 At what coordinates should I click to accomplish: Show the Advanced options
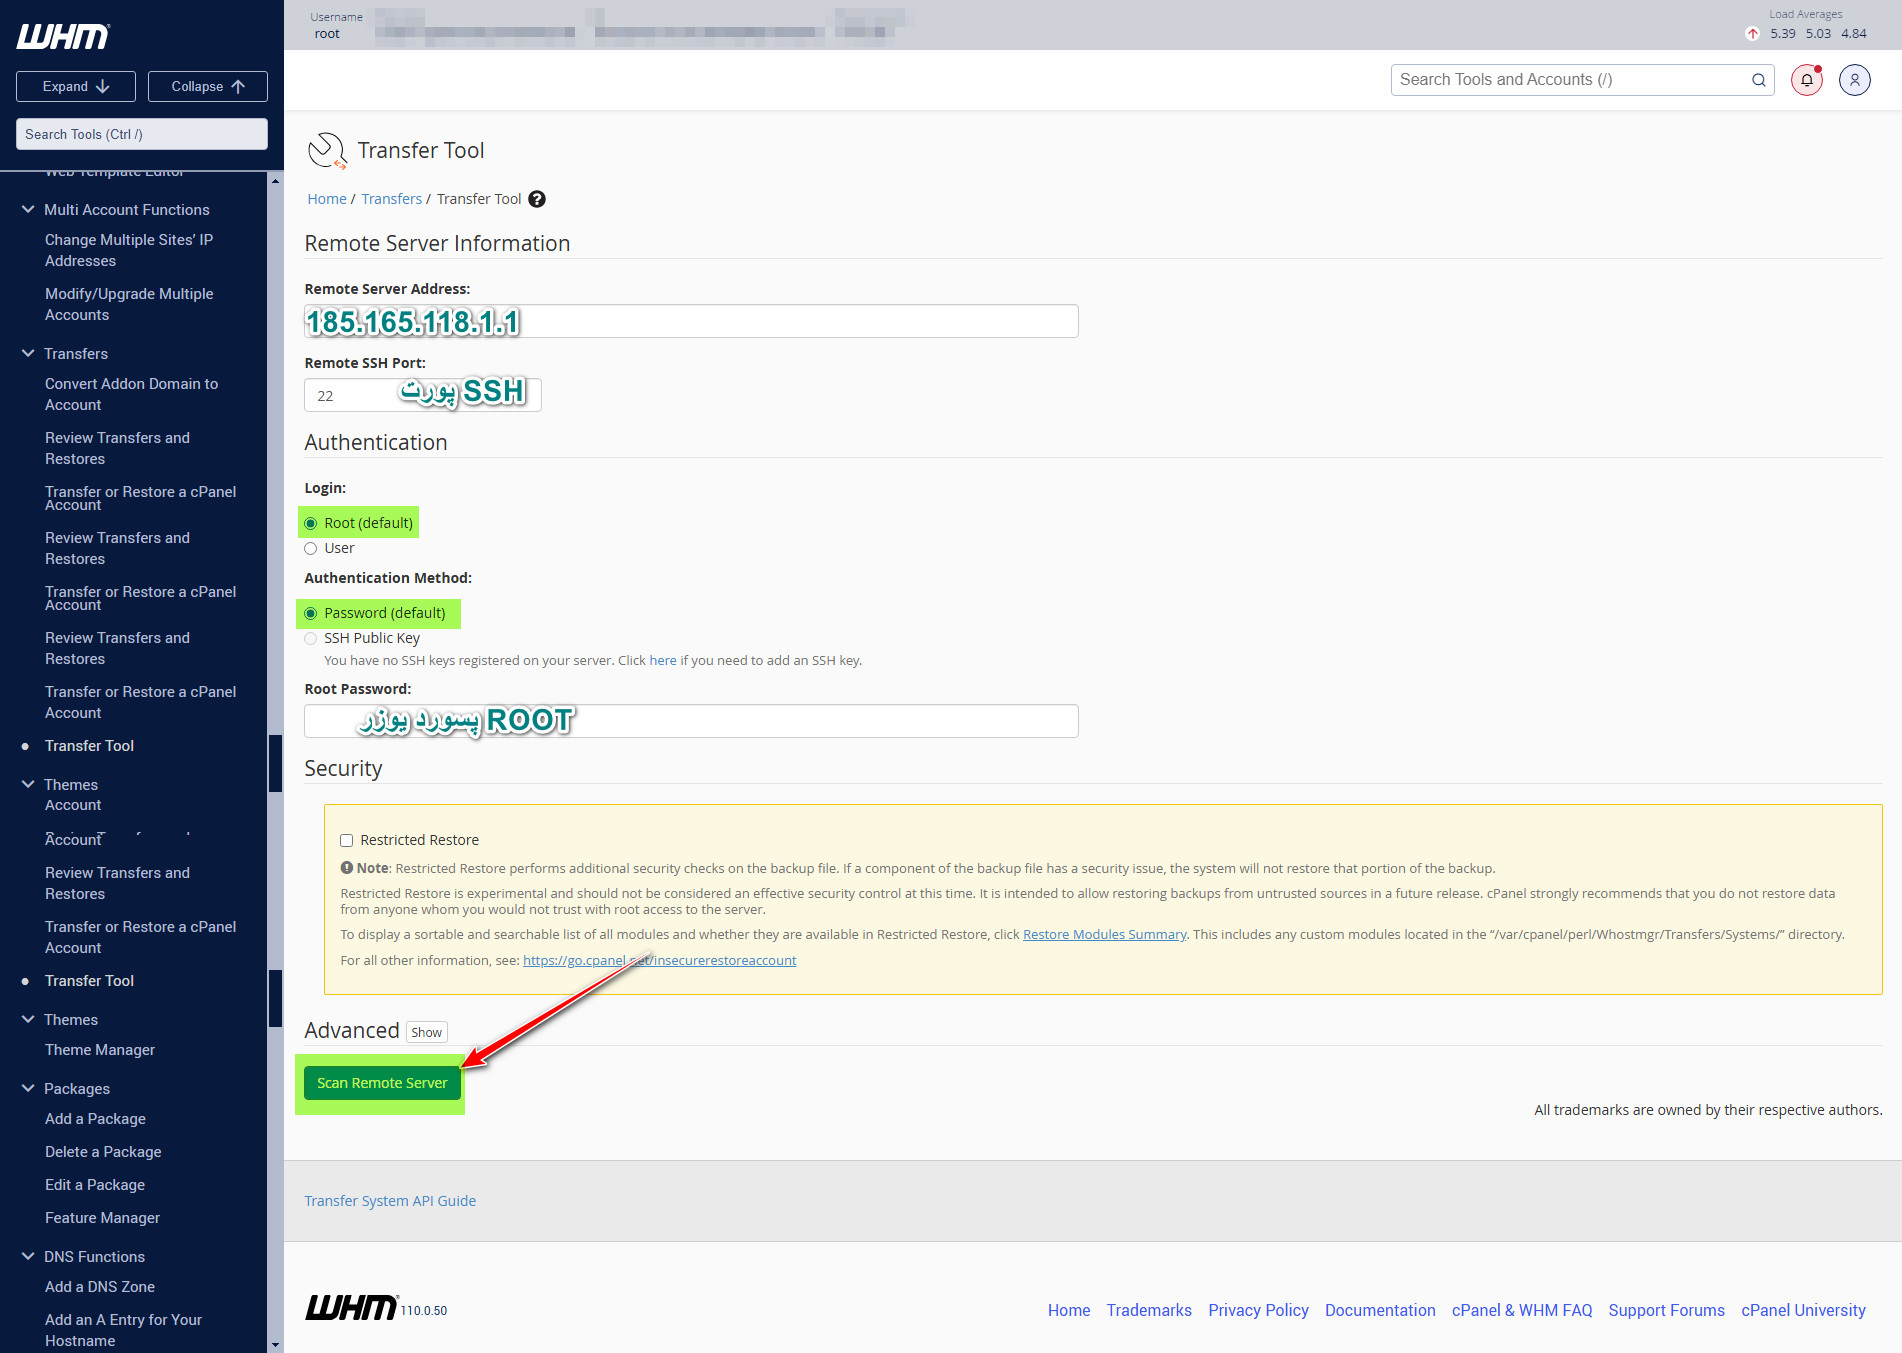tap(426, 1032)
